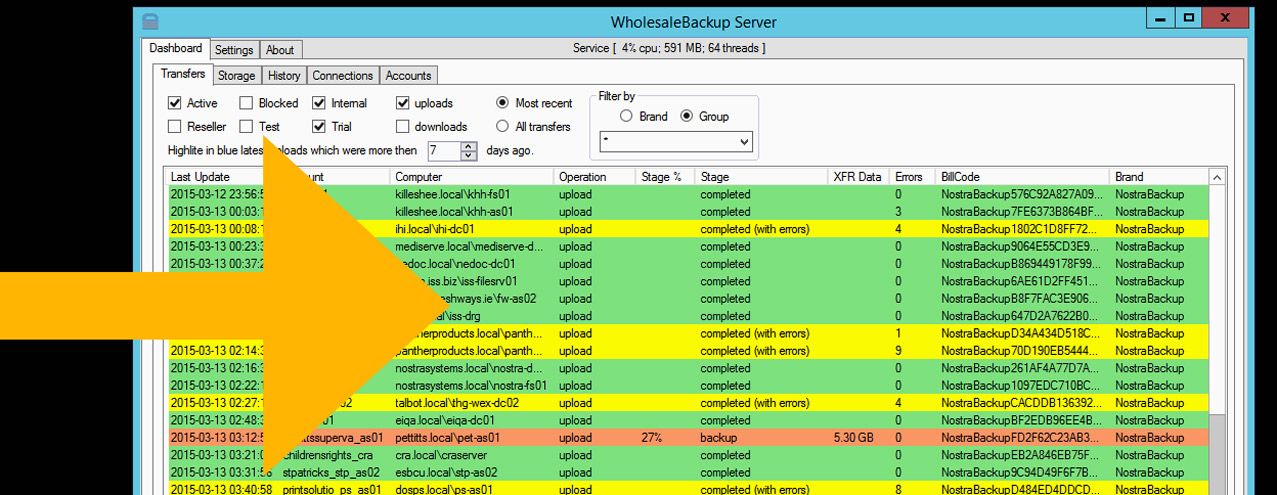The height and width of the screenshot is (495, 1277).
Task: Sort by Stage column header
Action: click(x=762, y=177)
